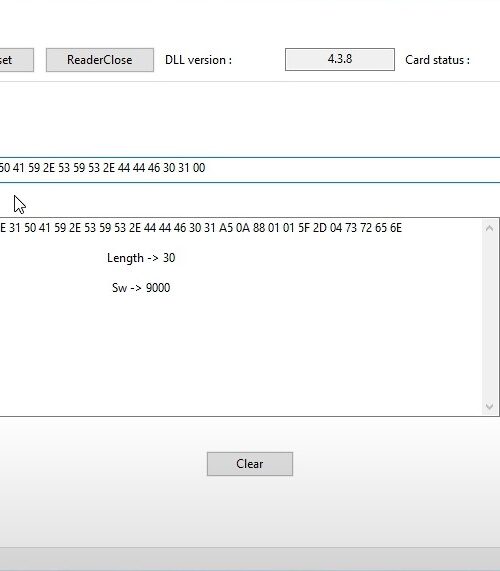Click the response box scroll down arrow
The width and height of the screenshot is (500, 571).
pyautogui.click(x=489, y=406)
